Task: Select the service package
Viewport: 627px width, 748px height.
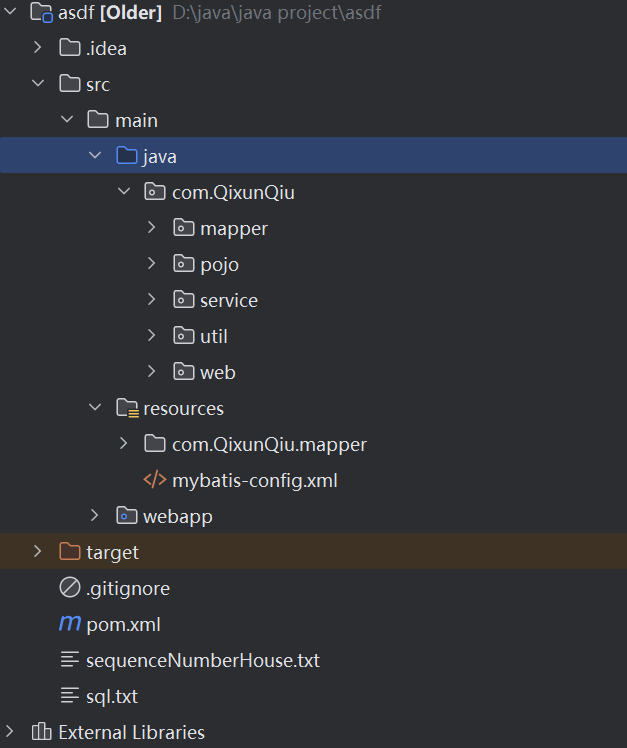Action: pos(228,300)
